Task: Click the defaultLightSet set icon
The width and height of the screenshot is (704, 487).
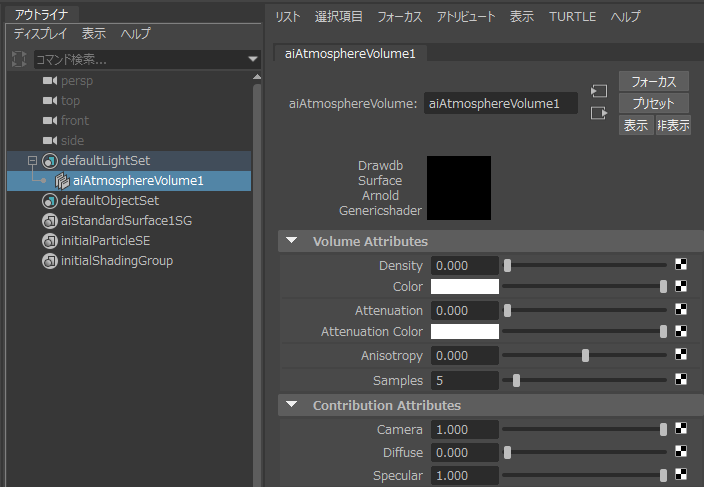Action: point(50,161)
